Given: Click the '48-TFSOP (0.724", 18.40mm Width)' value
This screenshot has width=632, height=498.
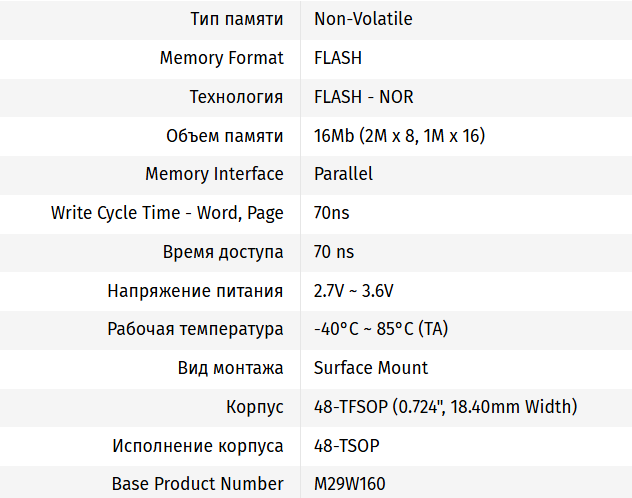Looking at the screenshot, I should (445, 407).
